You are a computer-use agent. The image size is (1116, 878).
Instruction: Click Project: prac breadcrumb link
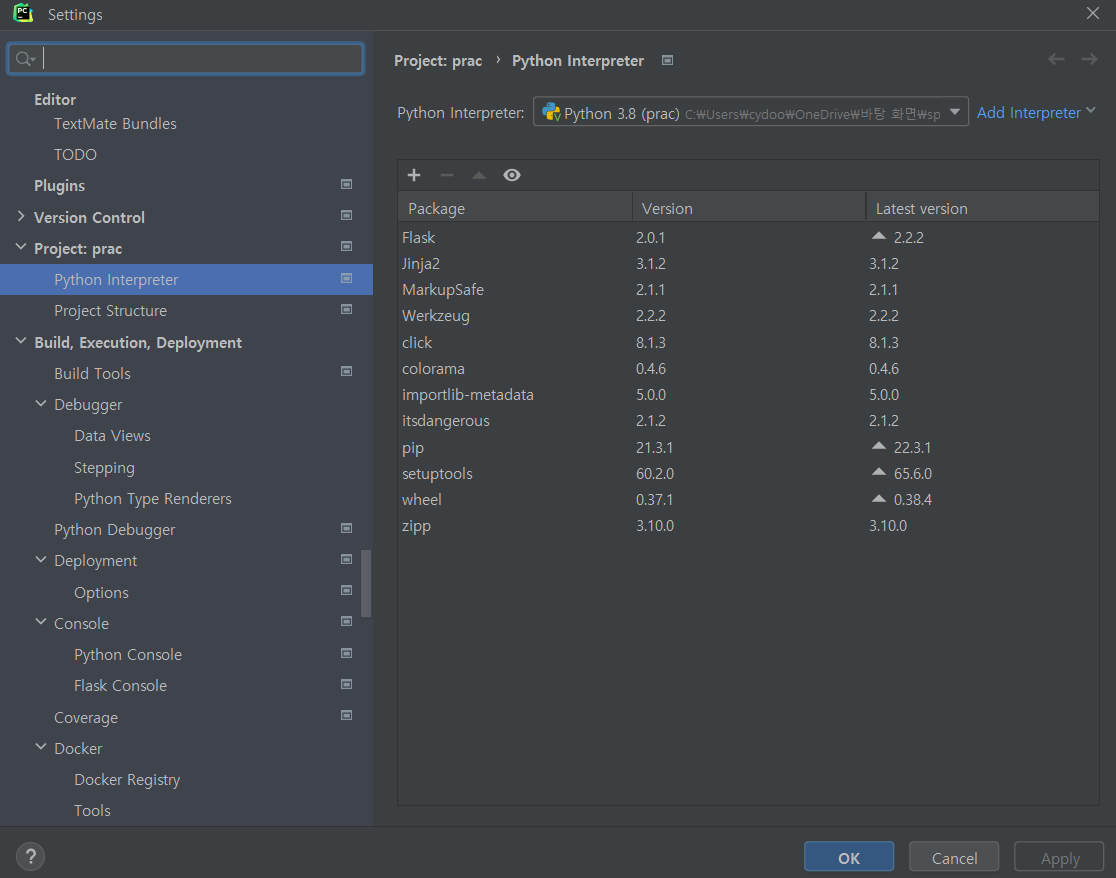click(x=438, y=61)
